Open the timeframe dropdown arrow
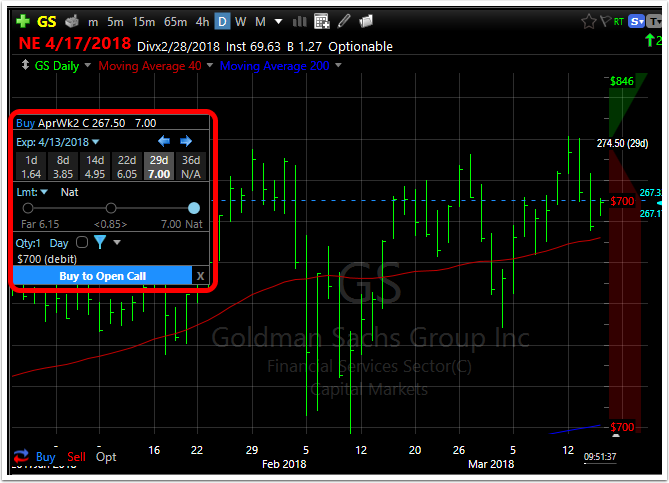Image resolution: width=669 pixels, height=483 pixels. click(278, 21)
